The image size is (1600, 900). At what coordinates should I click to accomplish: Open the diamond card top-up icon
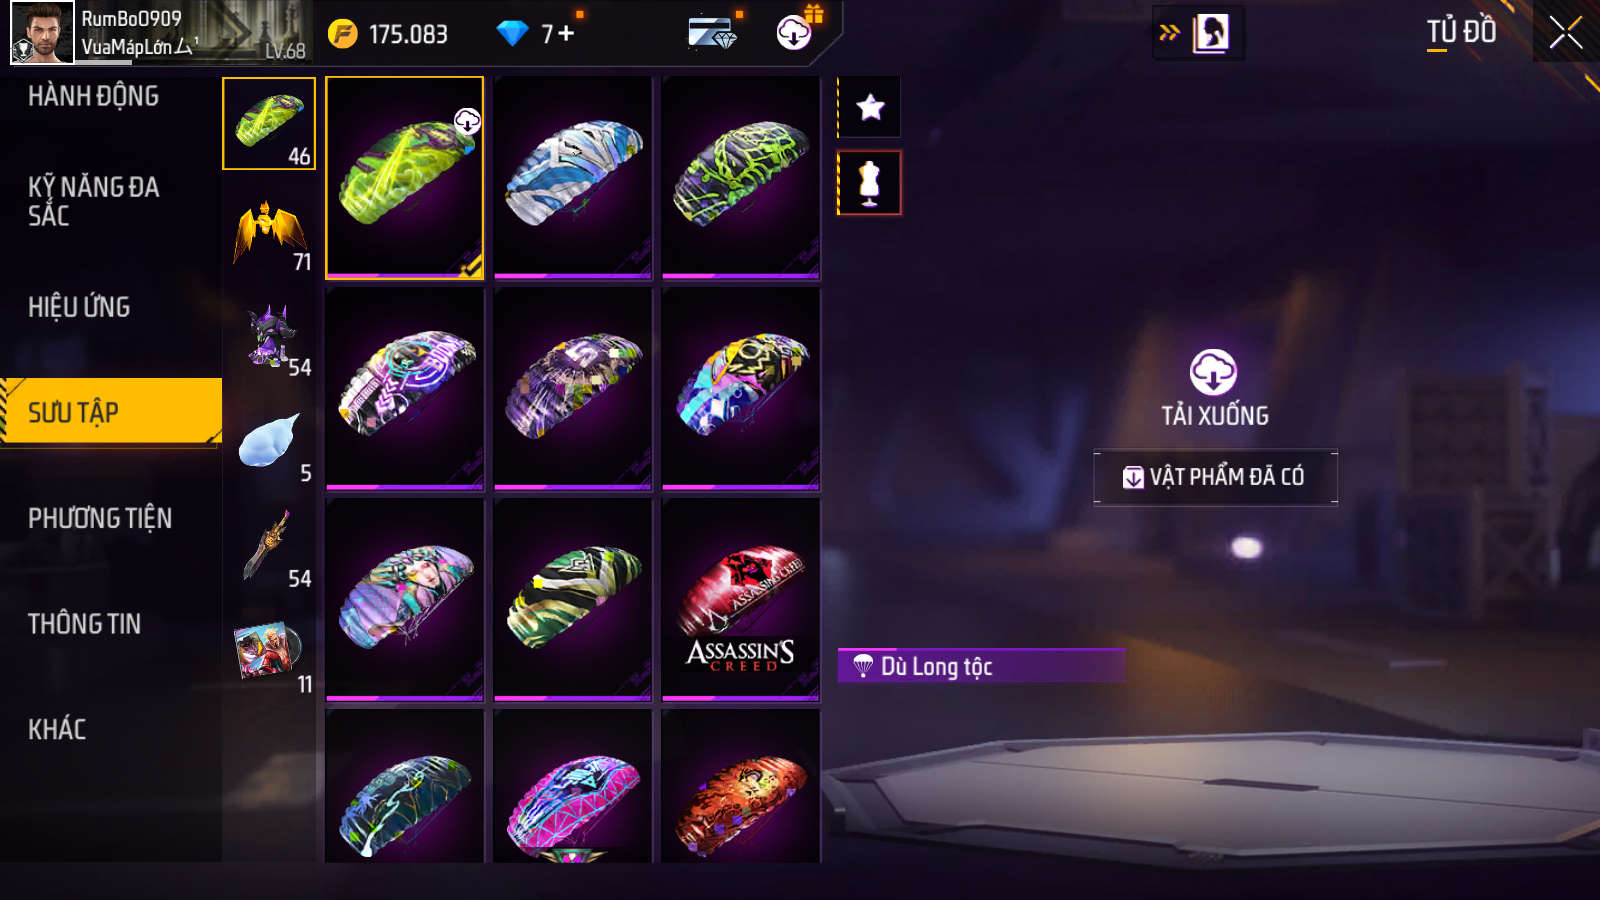pos(713,33)
